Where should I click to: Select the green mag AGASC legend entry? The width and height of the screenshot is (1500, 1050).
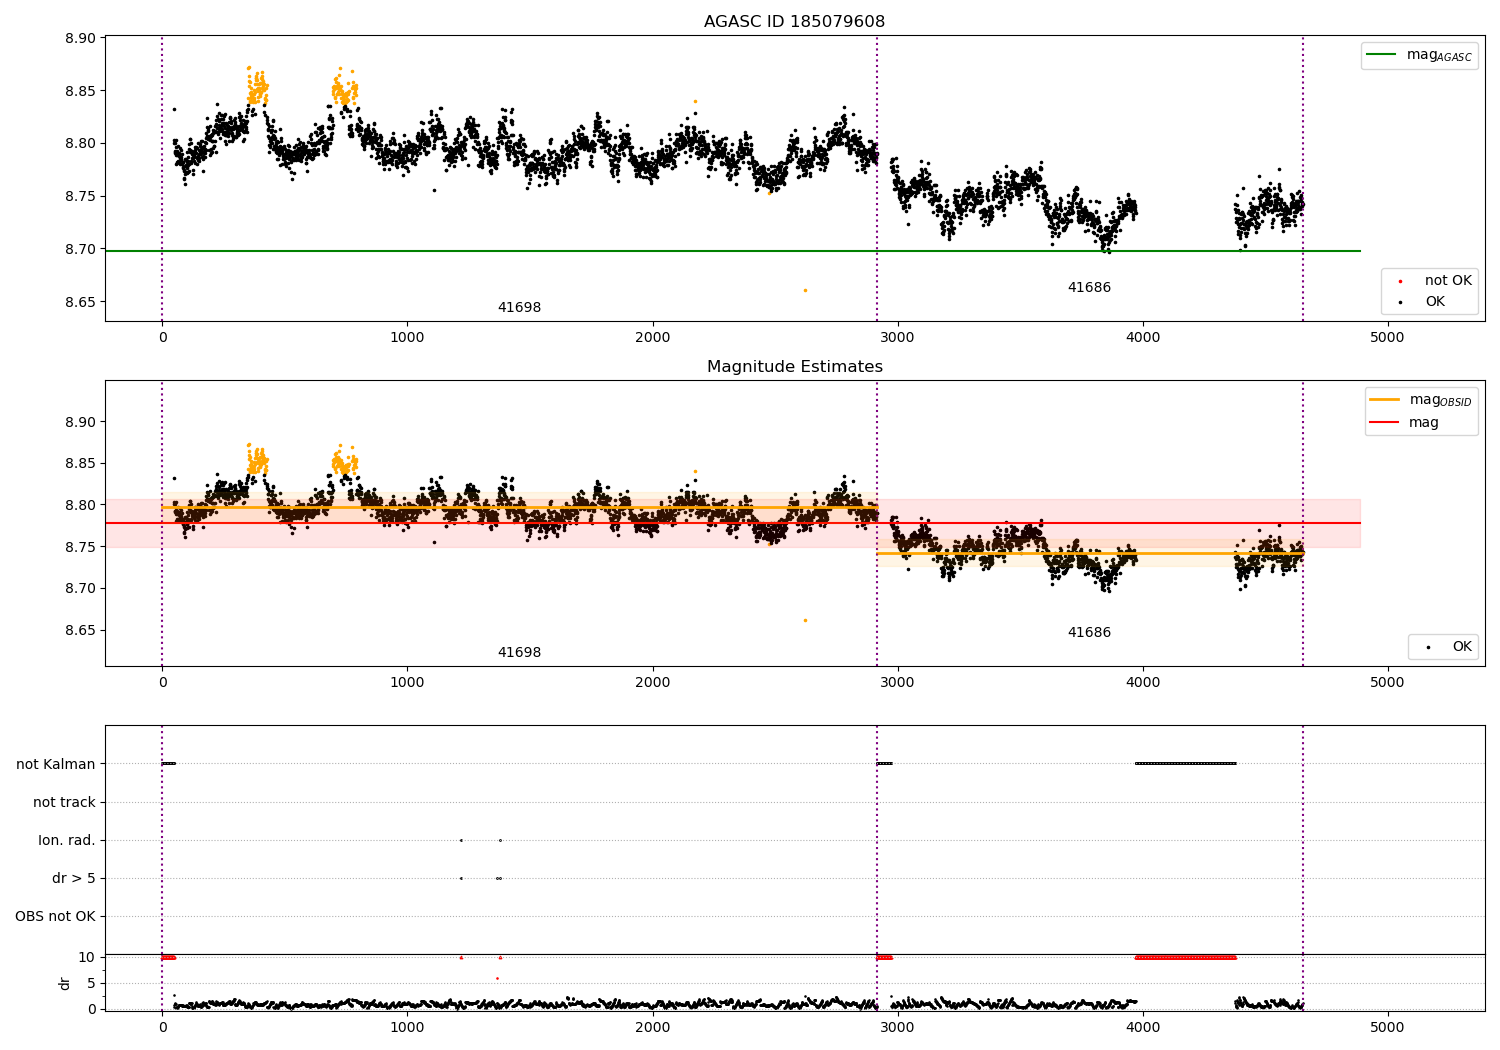click(1419, 55)
